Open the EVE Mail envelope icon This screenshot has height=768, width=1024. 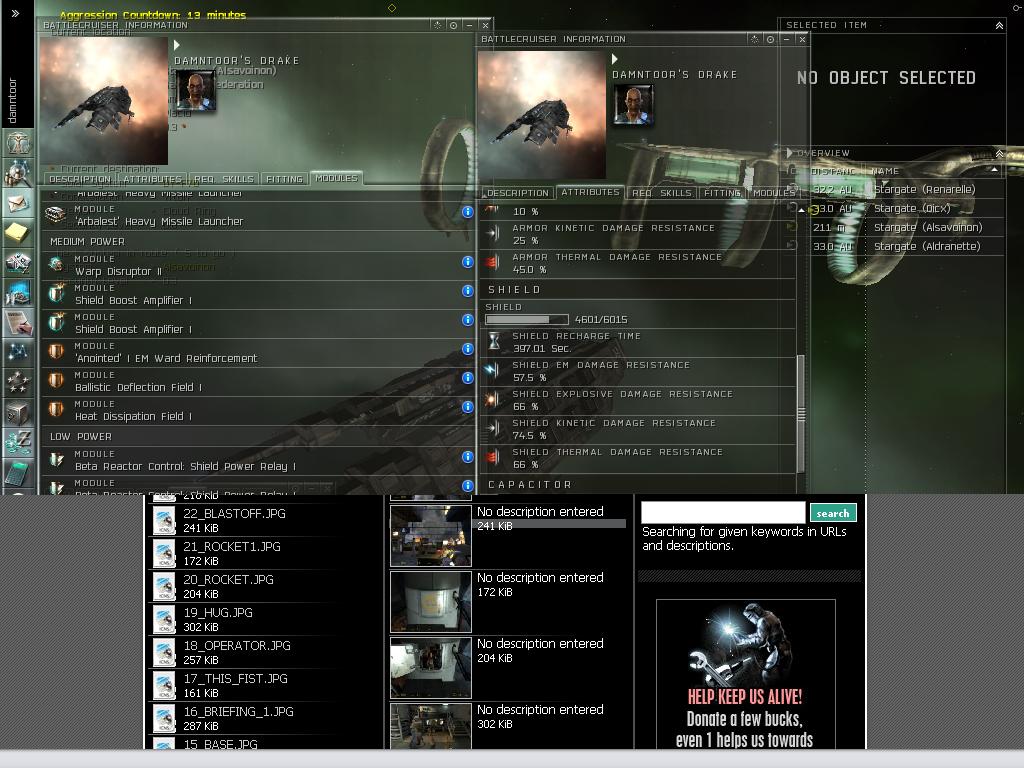click(x=18, y=203)
